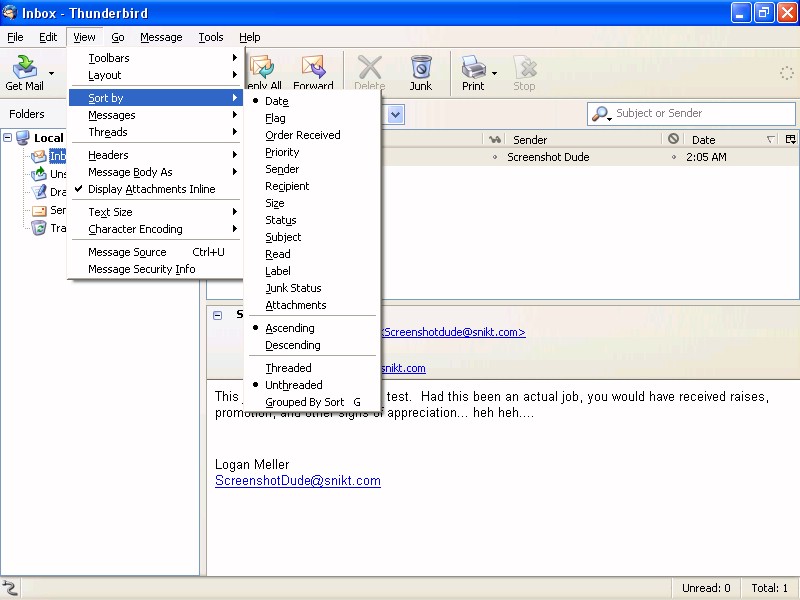
Task: Click the Unsent folder icon
Action: [x=39, y=174]
